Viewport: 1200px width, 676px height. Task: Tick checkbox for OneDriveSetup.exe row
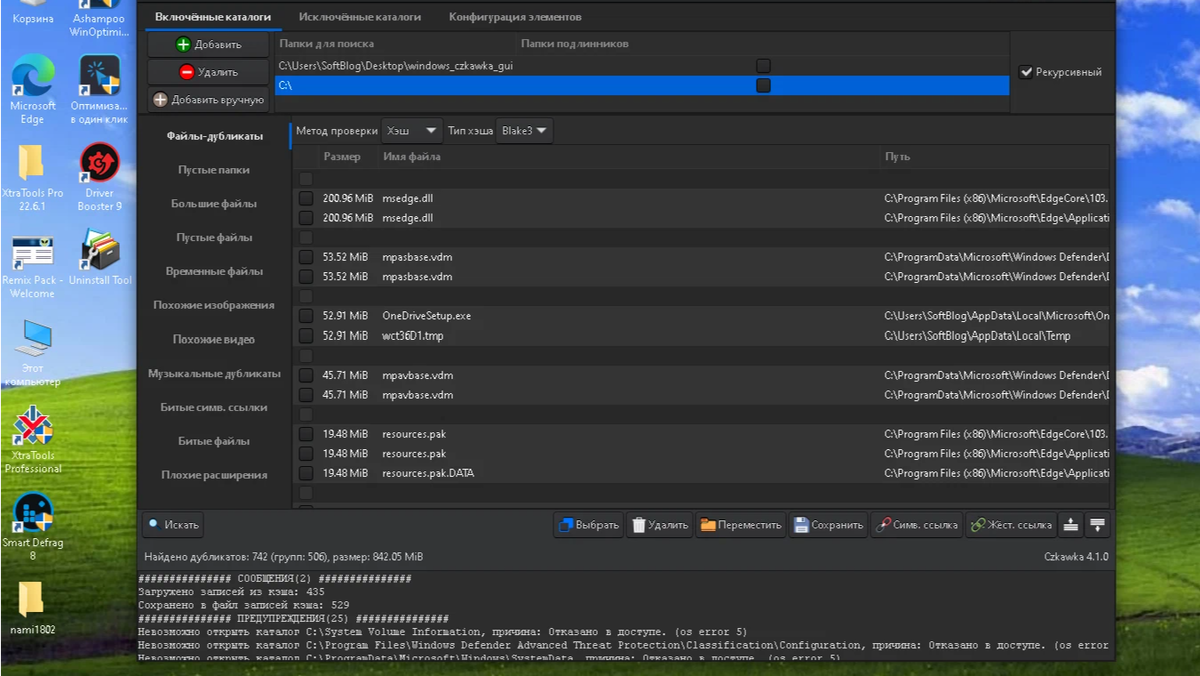(x=306, y=316)
